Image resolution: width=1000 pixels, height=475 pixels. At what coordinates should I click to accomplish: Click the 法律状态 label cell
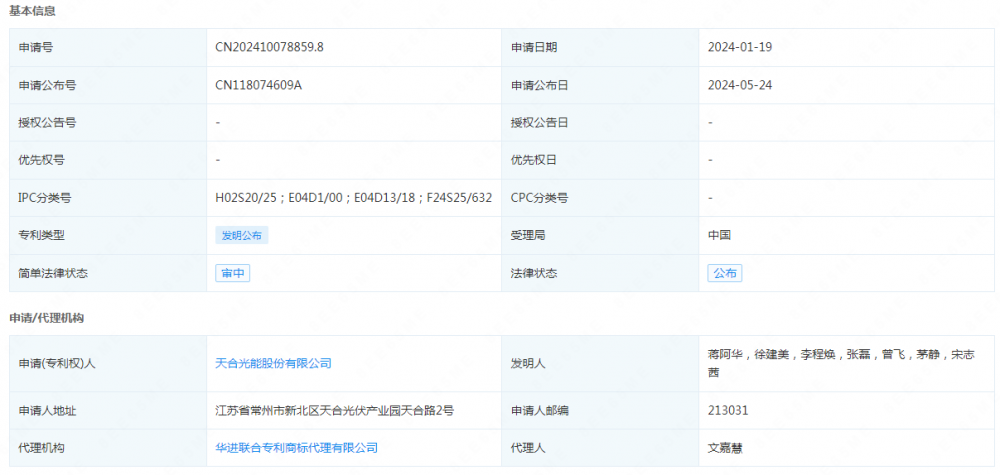click(x=600, y=274)
